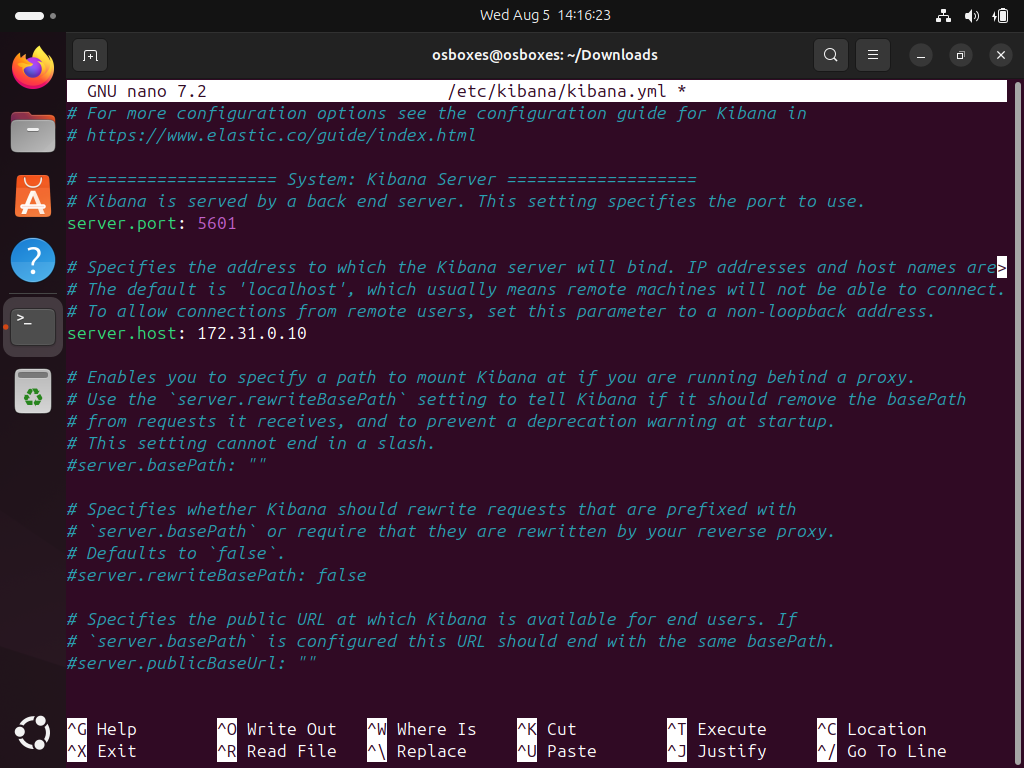
Task: Open the volume indicator
Action: 972,16
